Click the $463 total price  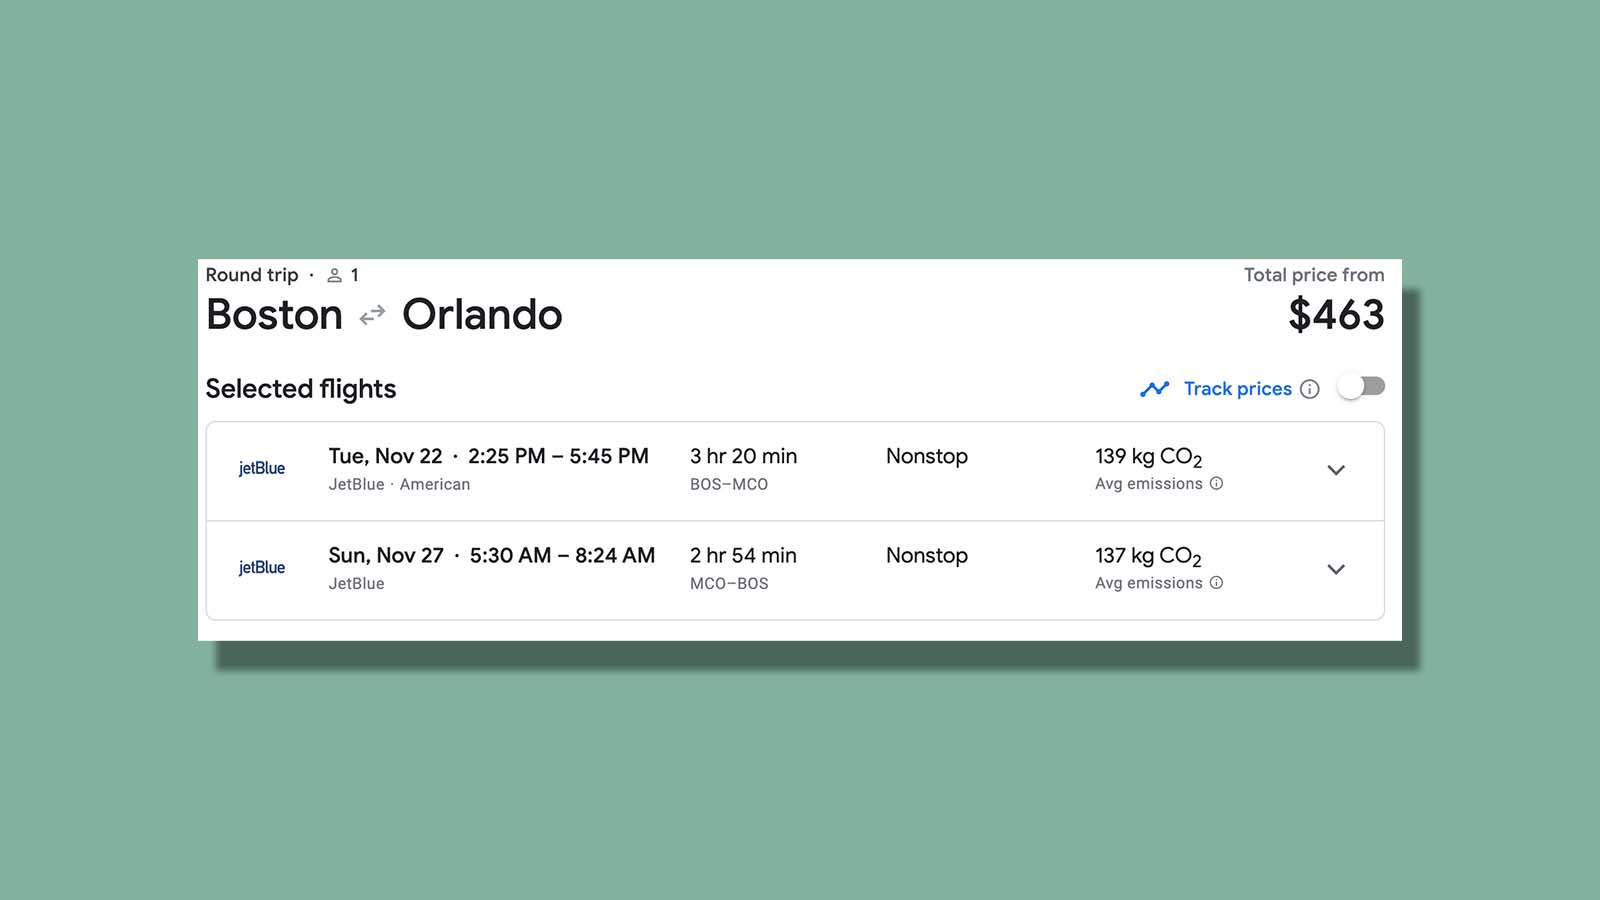[x=1336, y=315]
